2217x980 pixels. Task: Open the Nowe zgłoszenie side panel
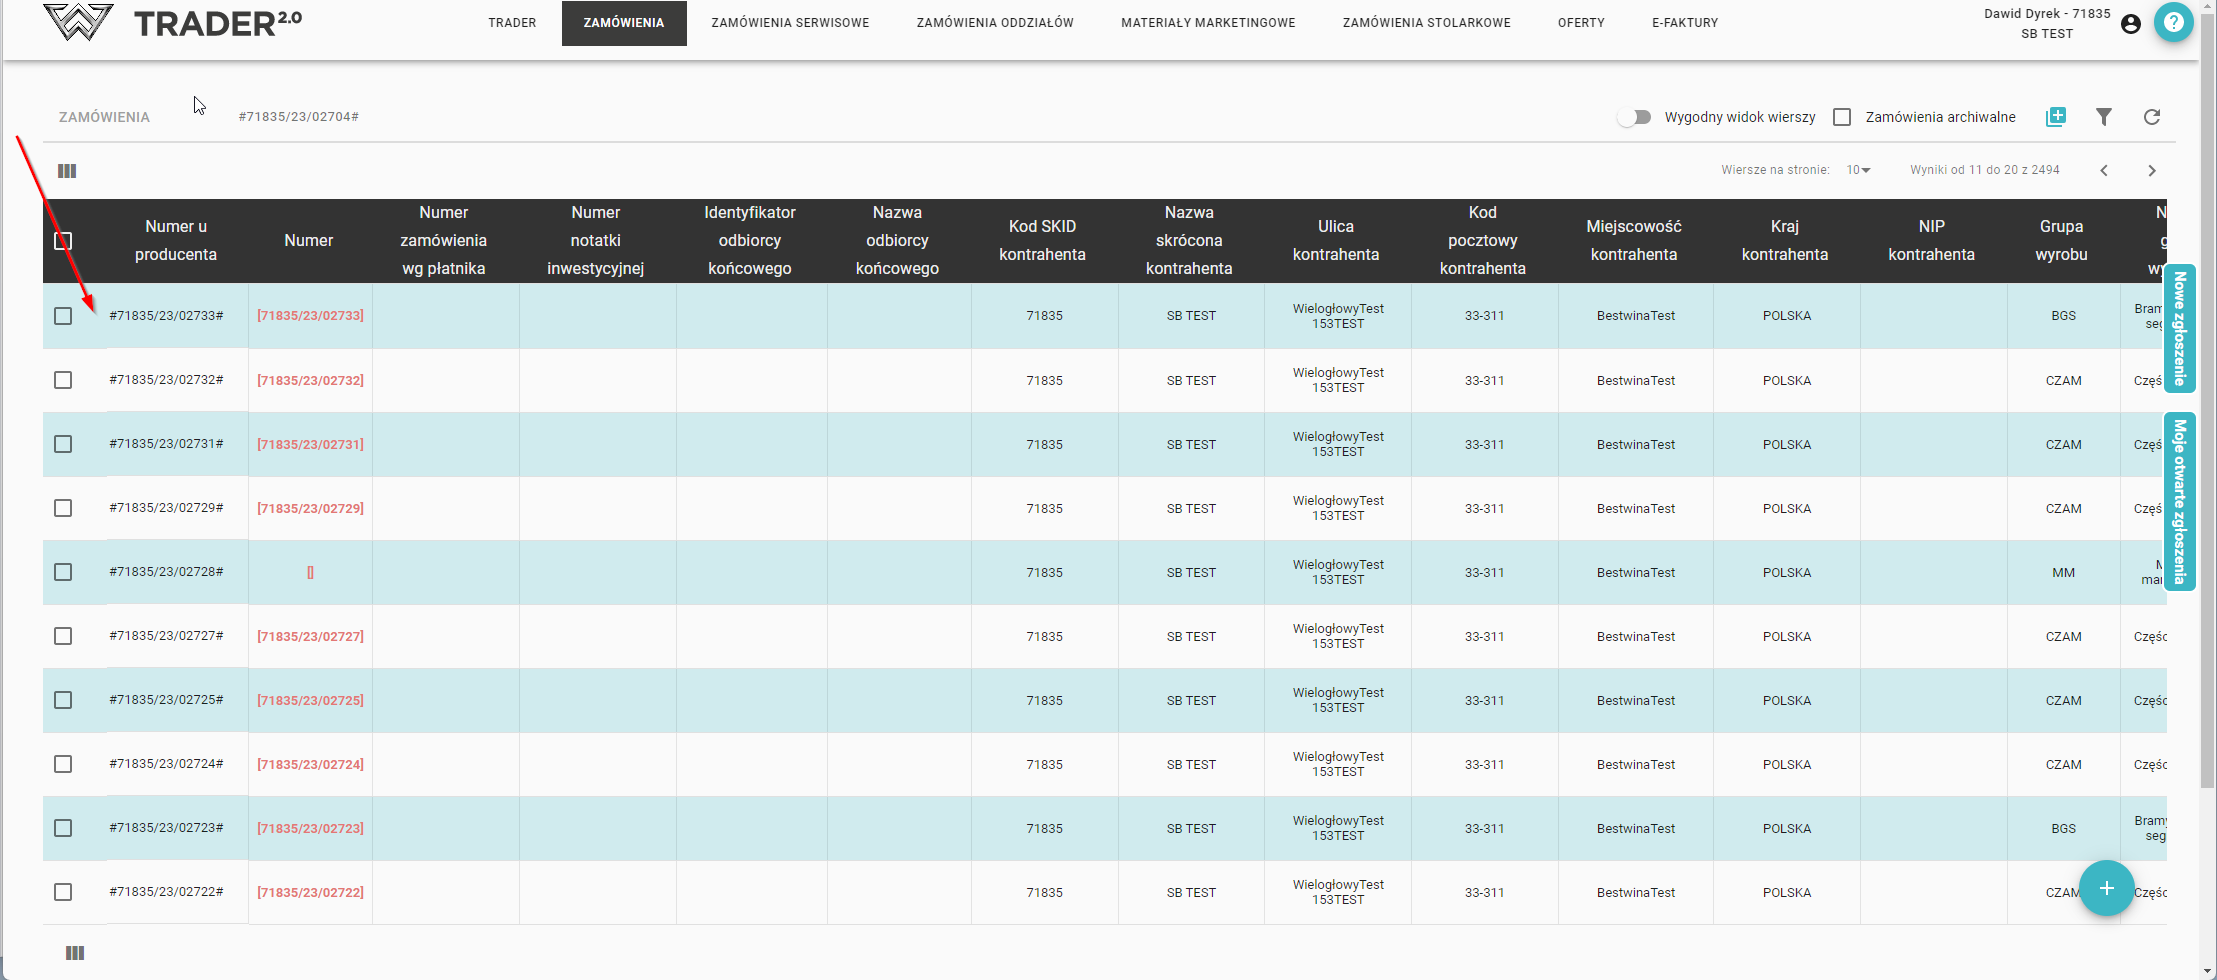(x=2179, y=328)
